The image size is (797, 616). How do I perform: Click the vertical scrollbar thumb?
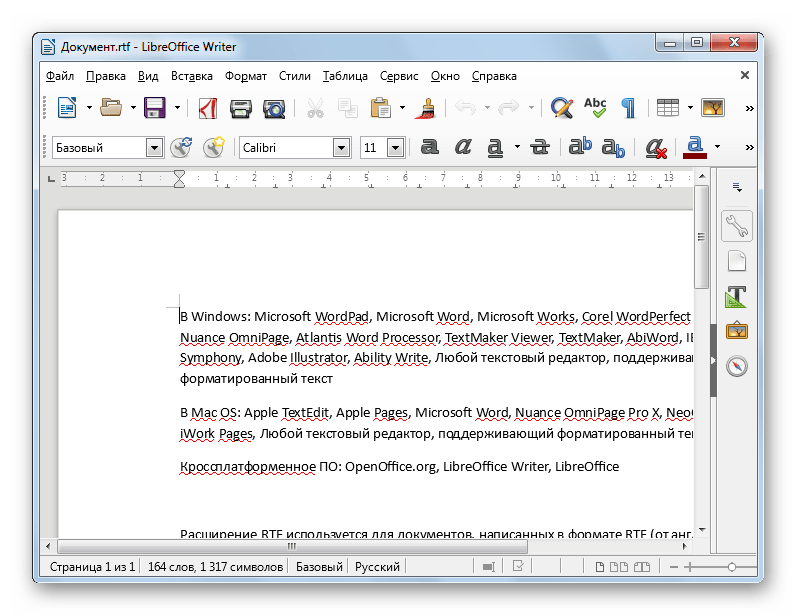pos(701,237)
